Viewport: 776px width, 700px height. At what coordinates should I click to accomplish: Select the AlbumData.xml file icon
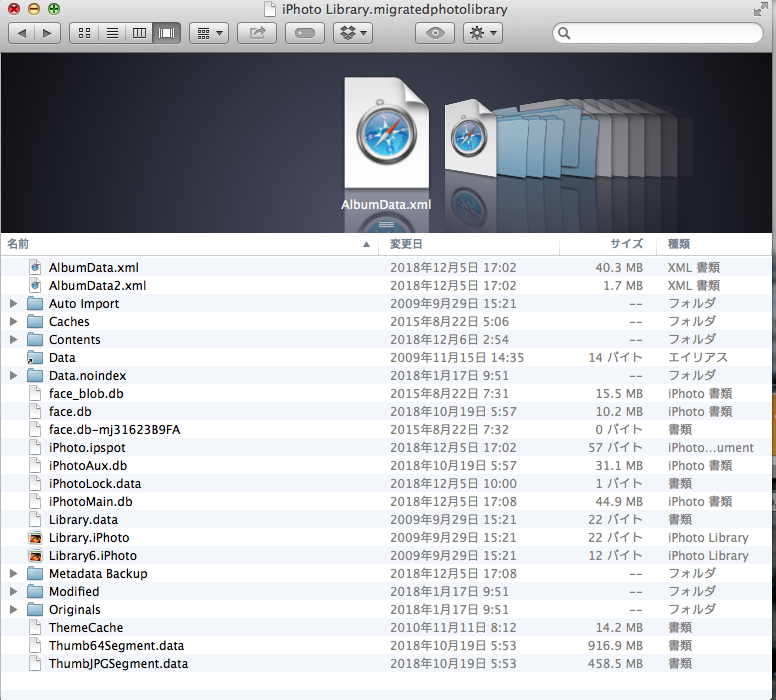pyautogui.click(x=35, y=267)
